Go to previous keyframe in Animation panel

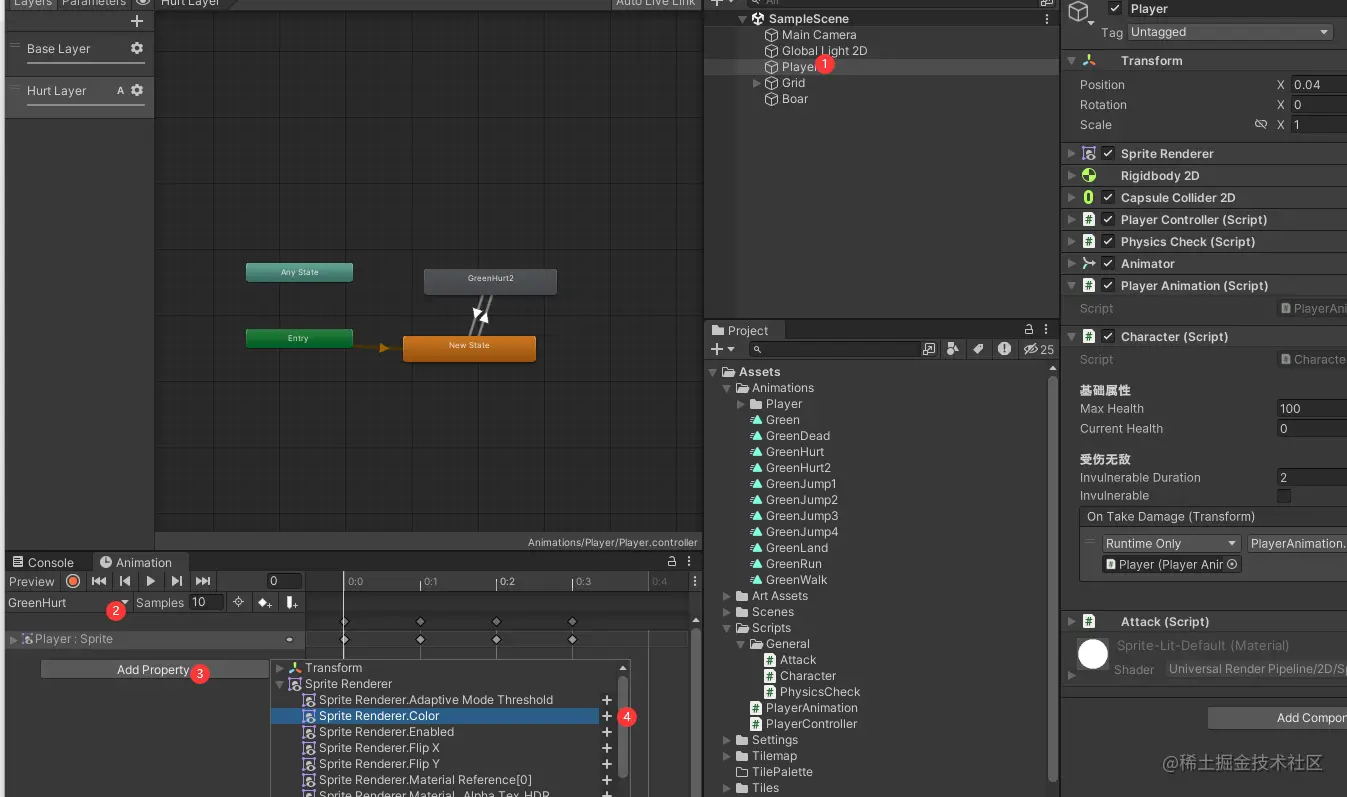125,581
